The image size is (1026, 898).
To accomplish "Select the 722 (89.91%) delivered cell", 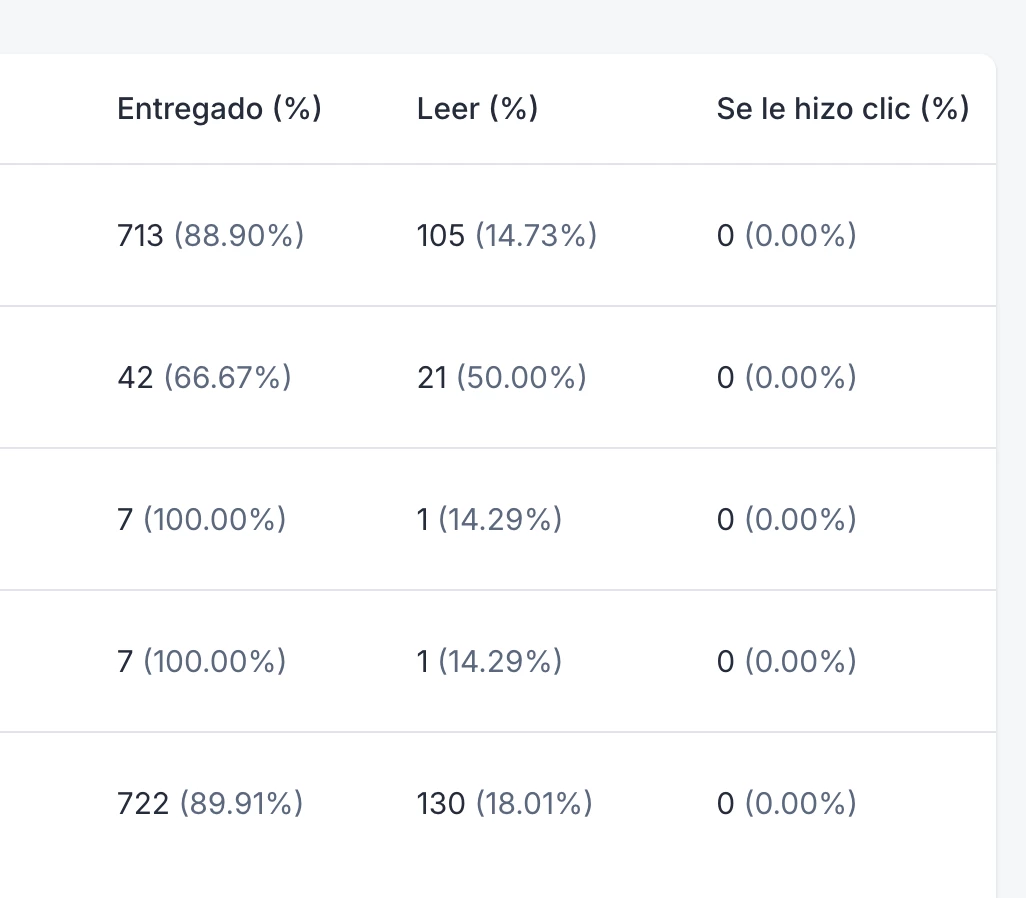I will [210, 804].
